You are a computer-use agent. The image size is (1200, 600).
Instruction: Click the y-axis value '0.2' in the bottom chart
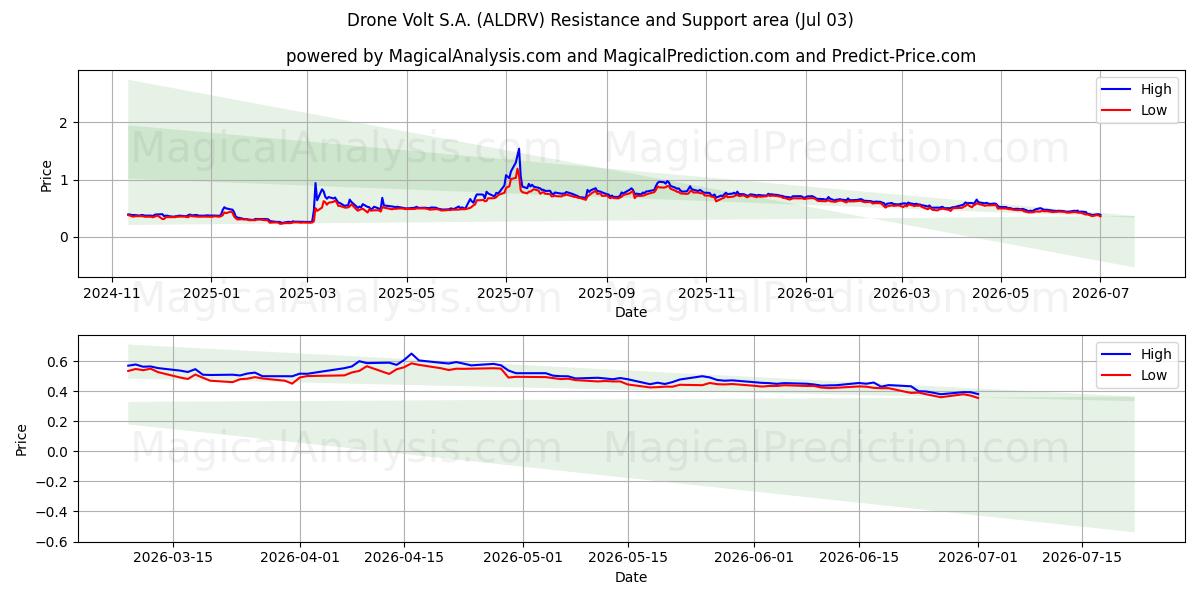coord(60,422)
